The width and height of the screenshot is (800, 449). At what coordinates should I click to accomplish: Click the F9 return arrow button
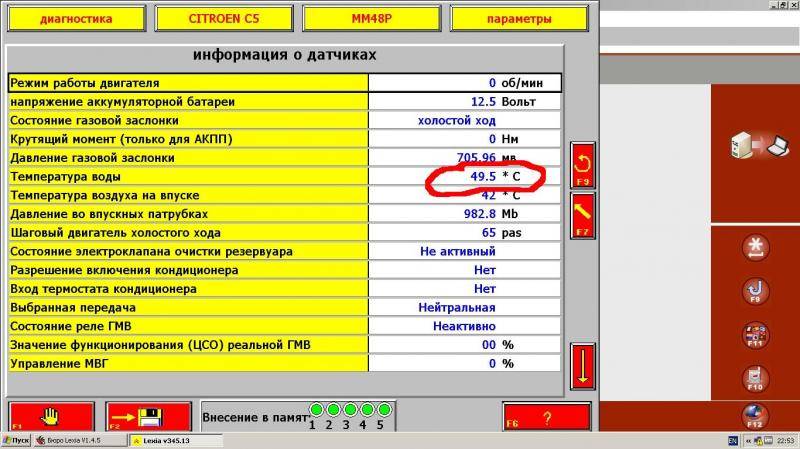point(583,165)
